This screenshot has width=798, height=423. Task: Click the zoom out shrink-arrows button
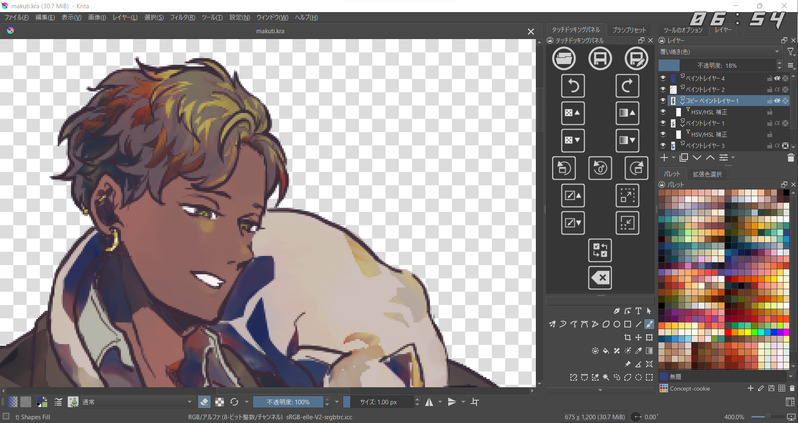point(627,223)
